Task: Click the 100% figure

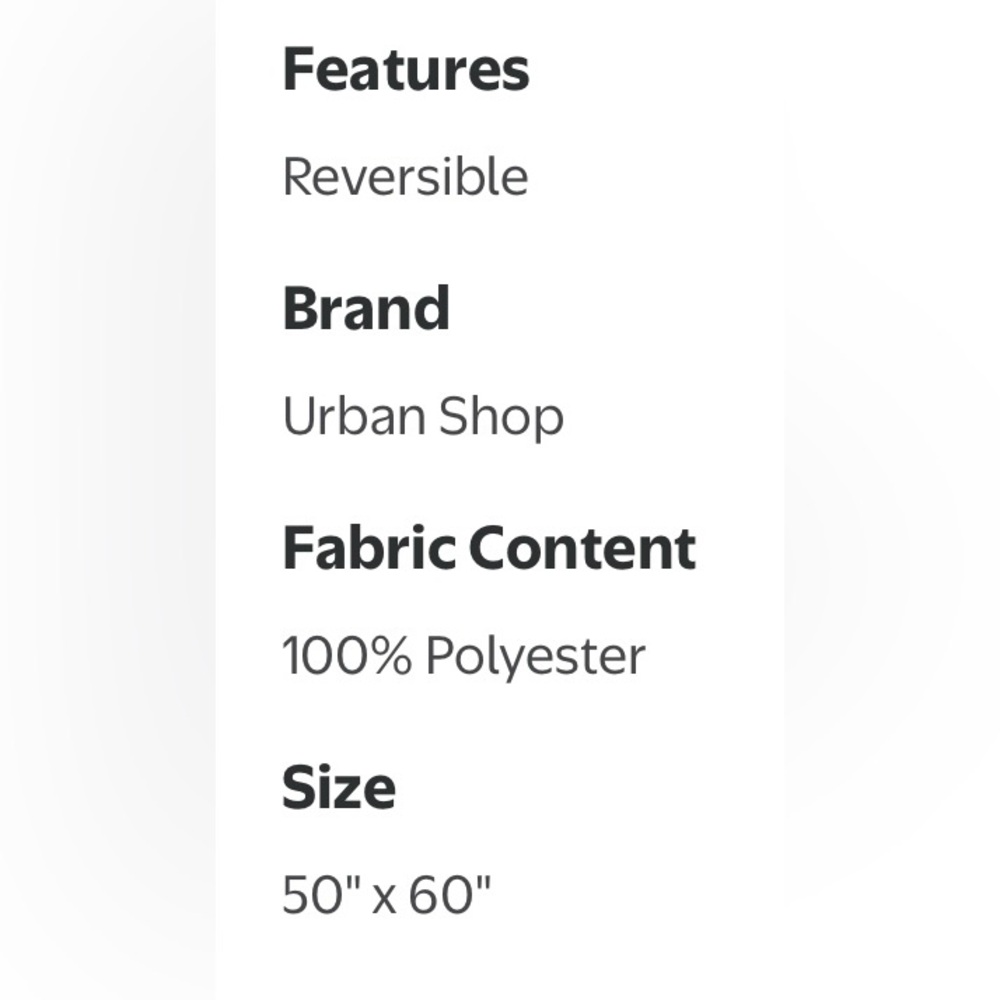Action: pyautogui.click(x=346, y=656)
